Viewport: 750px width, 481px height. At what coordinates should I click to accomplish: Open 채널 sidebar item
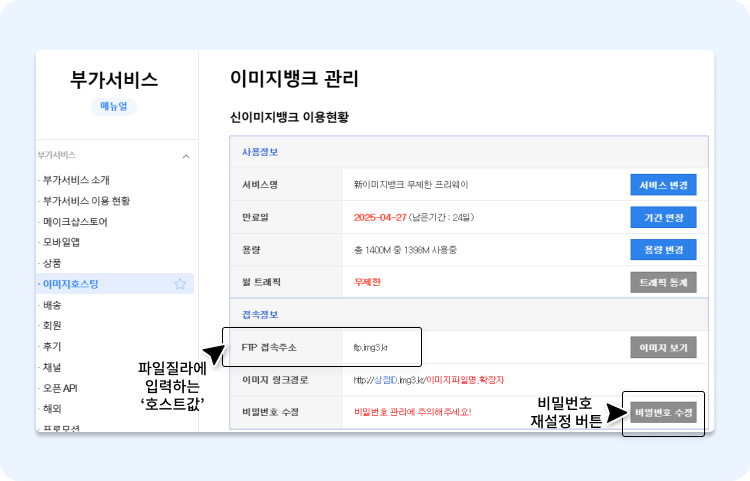click(52, 367)
